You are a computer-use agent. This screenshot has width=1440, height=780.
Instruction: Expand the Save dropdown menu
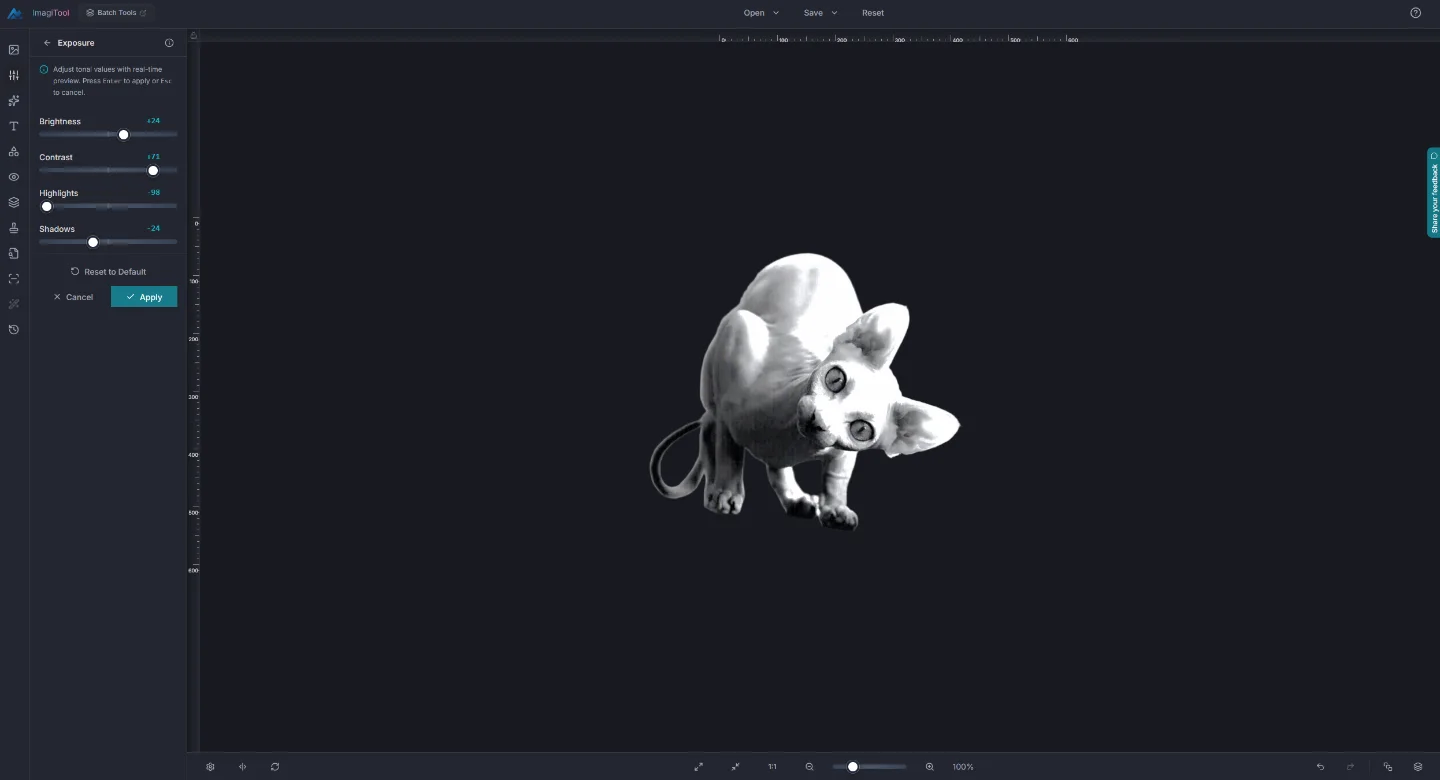[821, 13]
